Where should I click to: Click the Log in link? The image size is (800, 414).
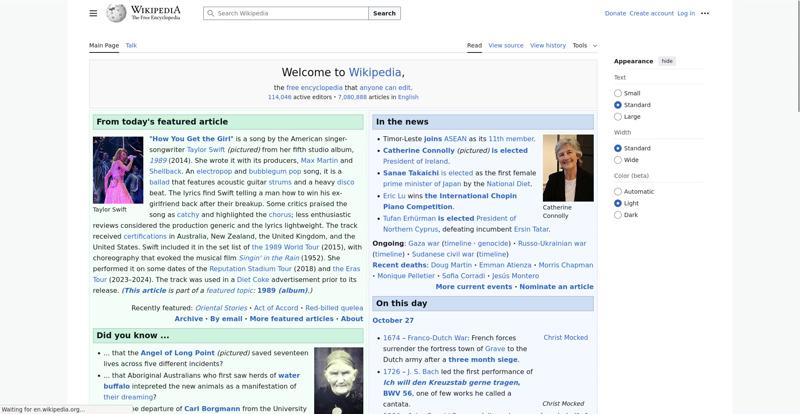pyautogui.click(x=686, y=13)
